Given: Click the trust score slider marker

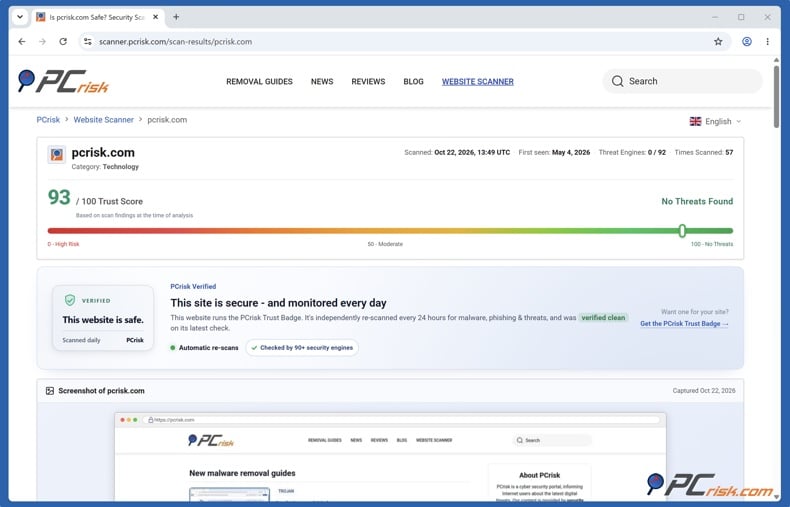Looking at the screenshot, I should point(682,231).
